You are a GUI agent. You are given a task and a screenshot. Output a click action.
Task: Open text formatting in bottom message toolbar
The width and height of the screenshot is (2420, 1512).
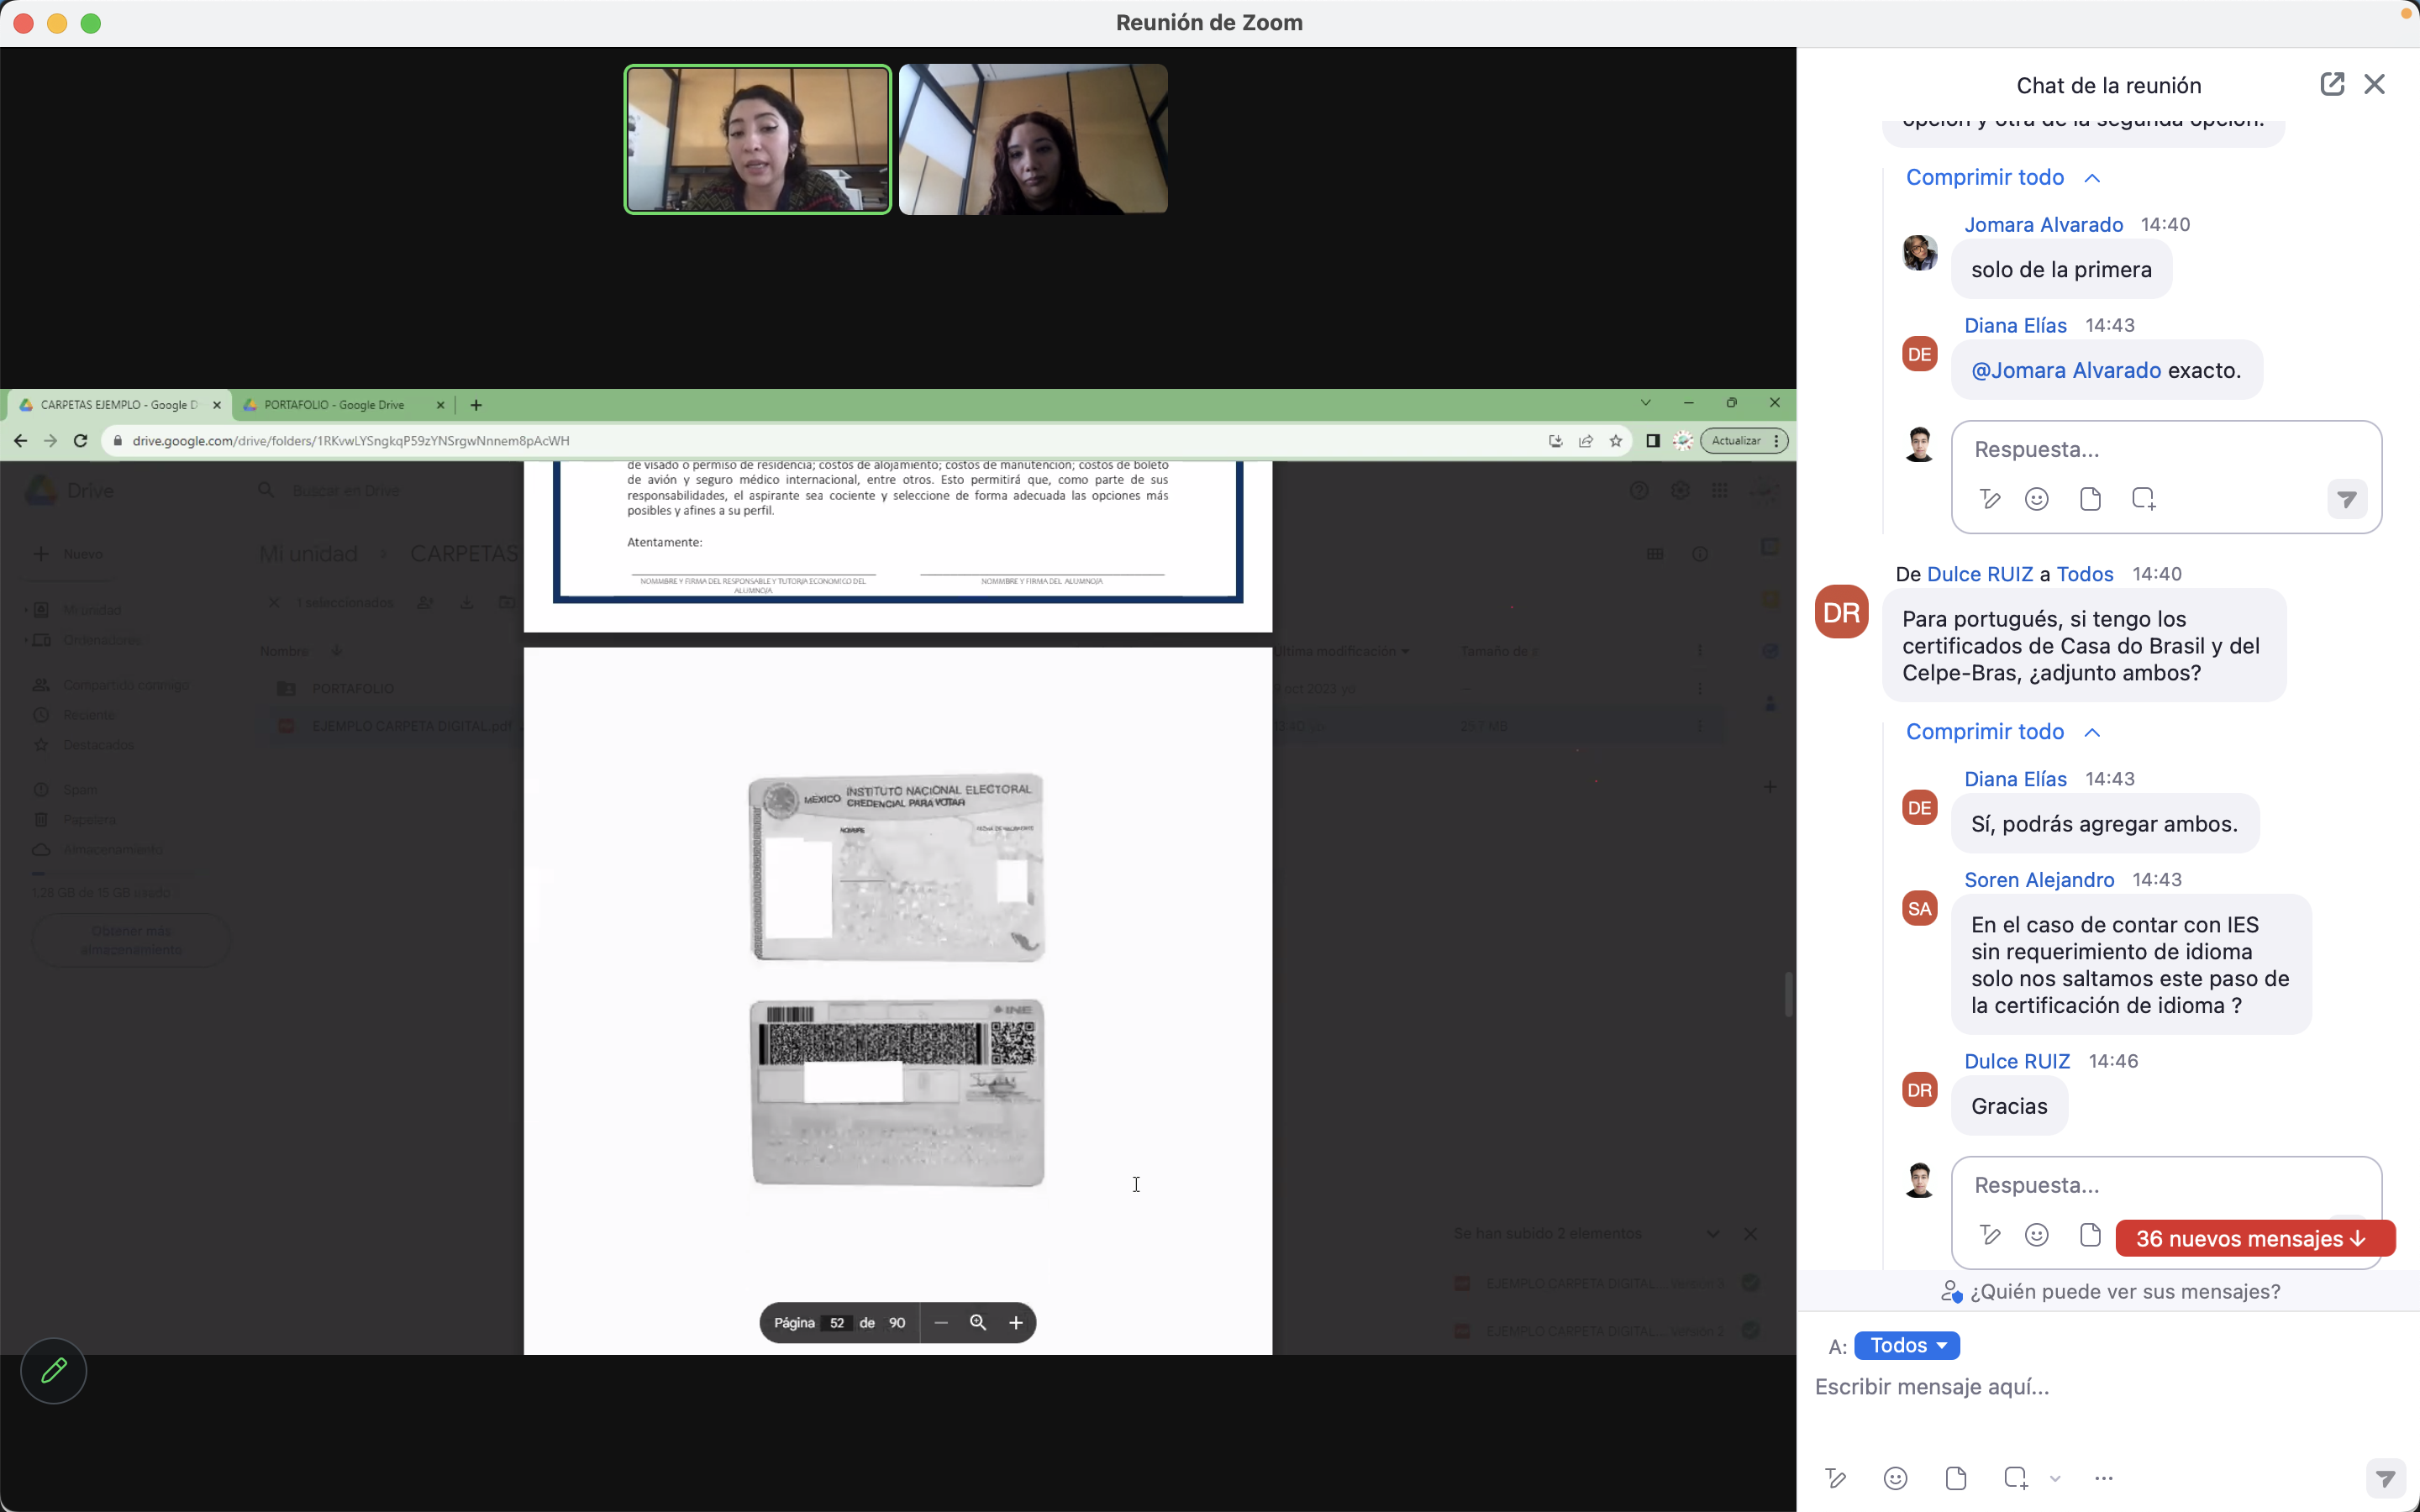[1835, 1478]
